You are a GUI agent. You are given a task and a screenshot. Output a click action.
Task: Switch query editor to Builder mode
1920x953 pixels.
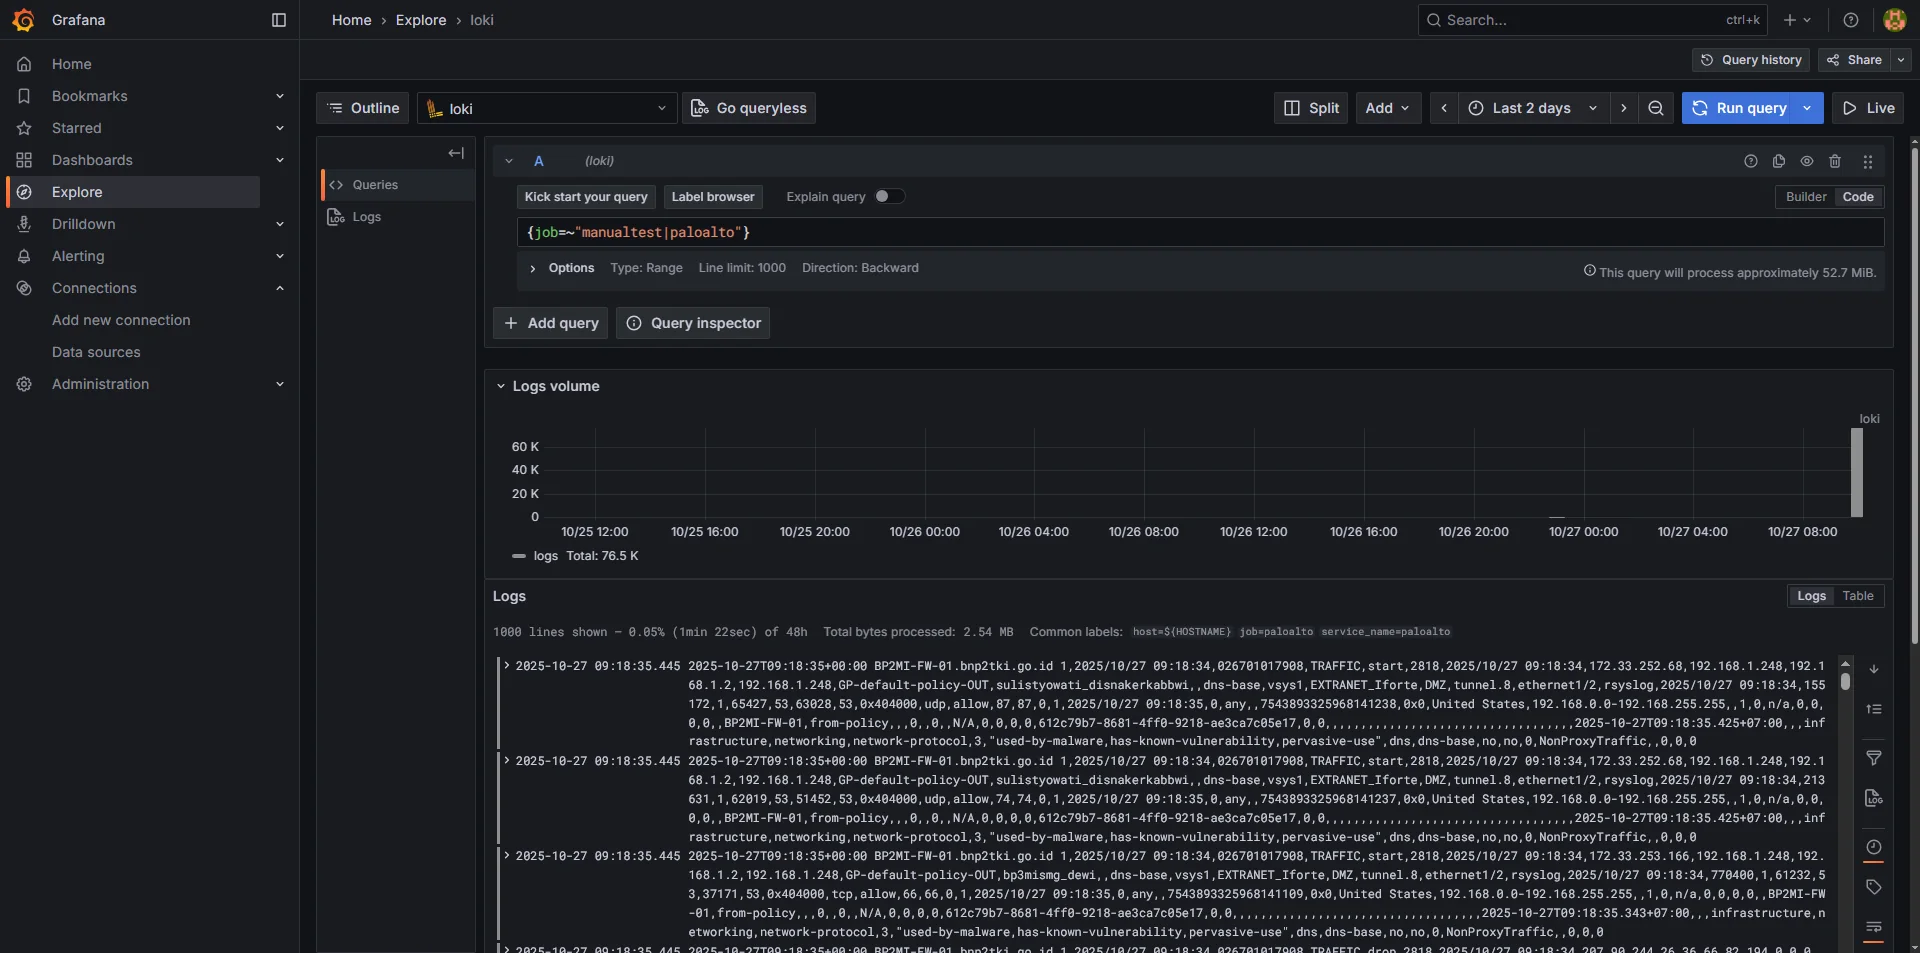click(1806, 197)
